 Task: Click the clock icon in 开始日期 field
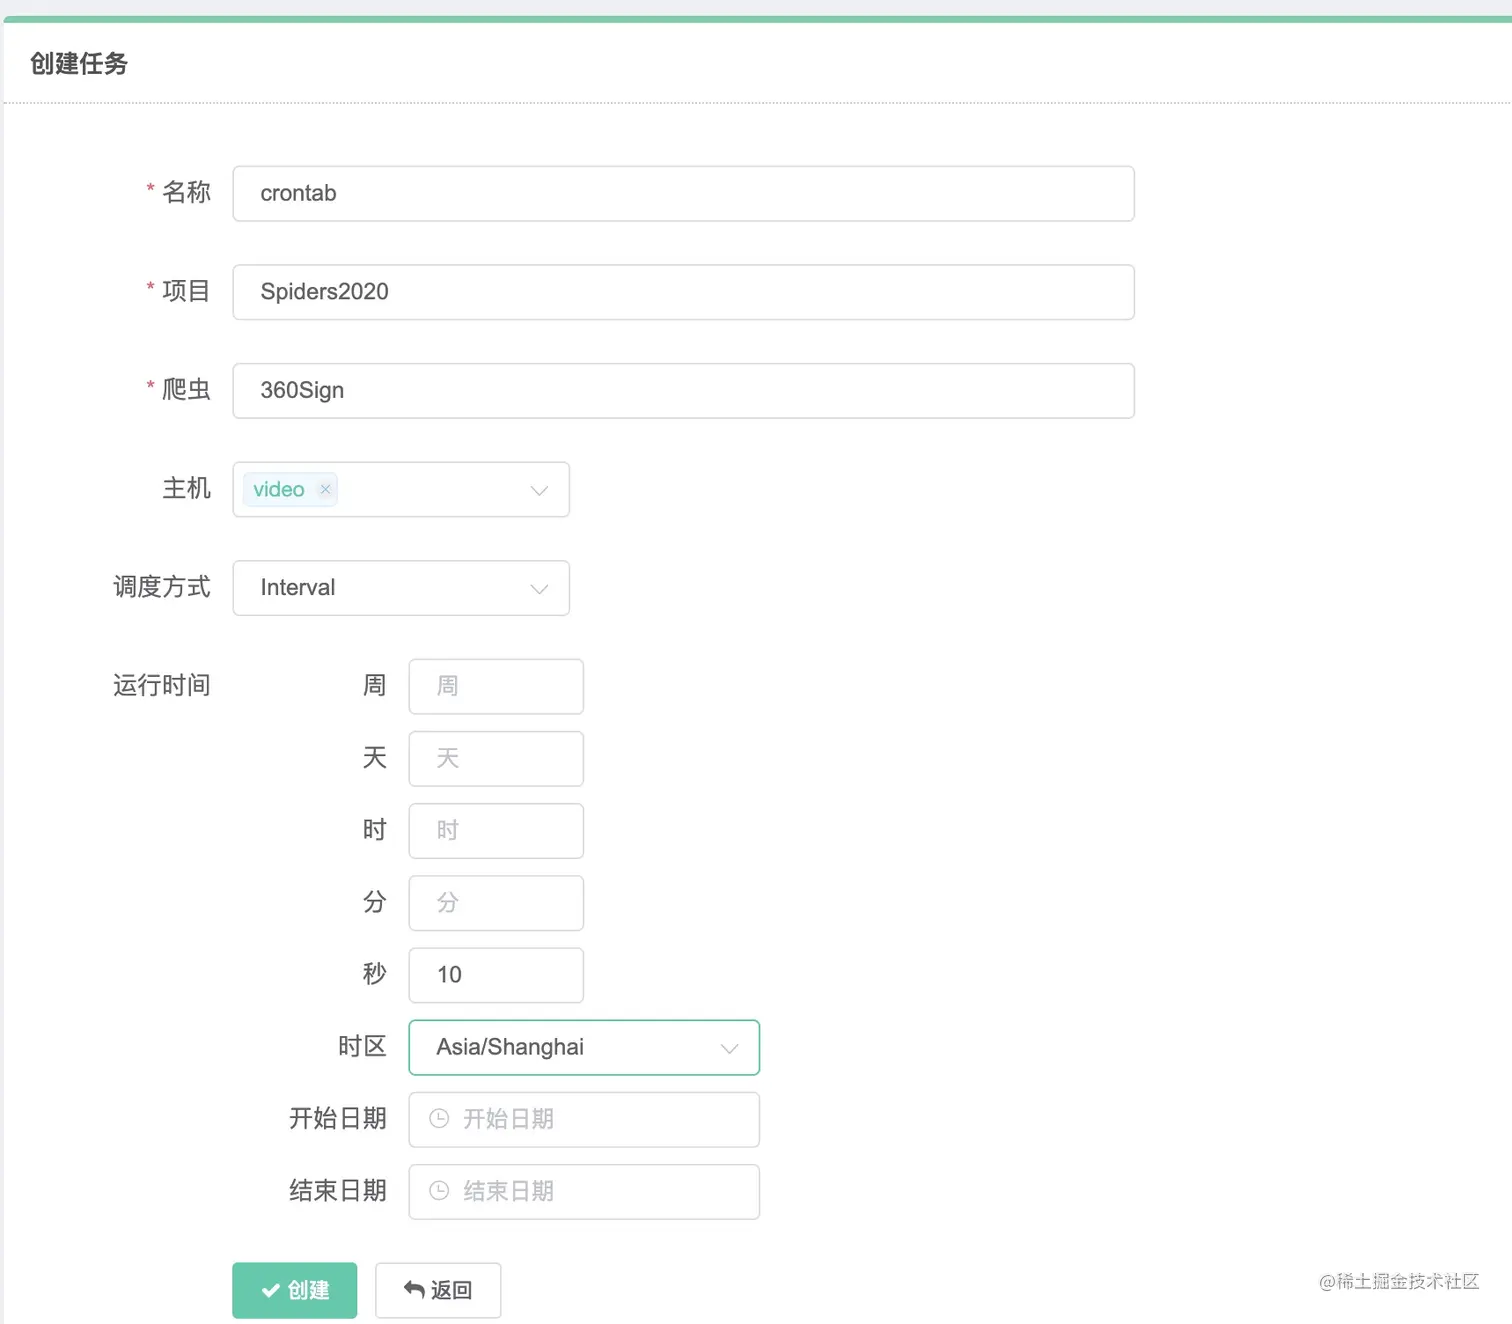pyautogui.click(x=439, y=1119)
